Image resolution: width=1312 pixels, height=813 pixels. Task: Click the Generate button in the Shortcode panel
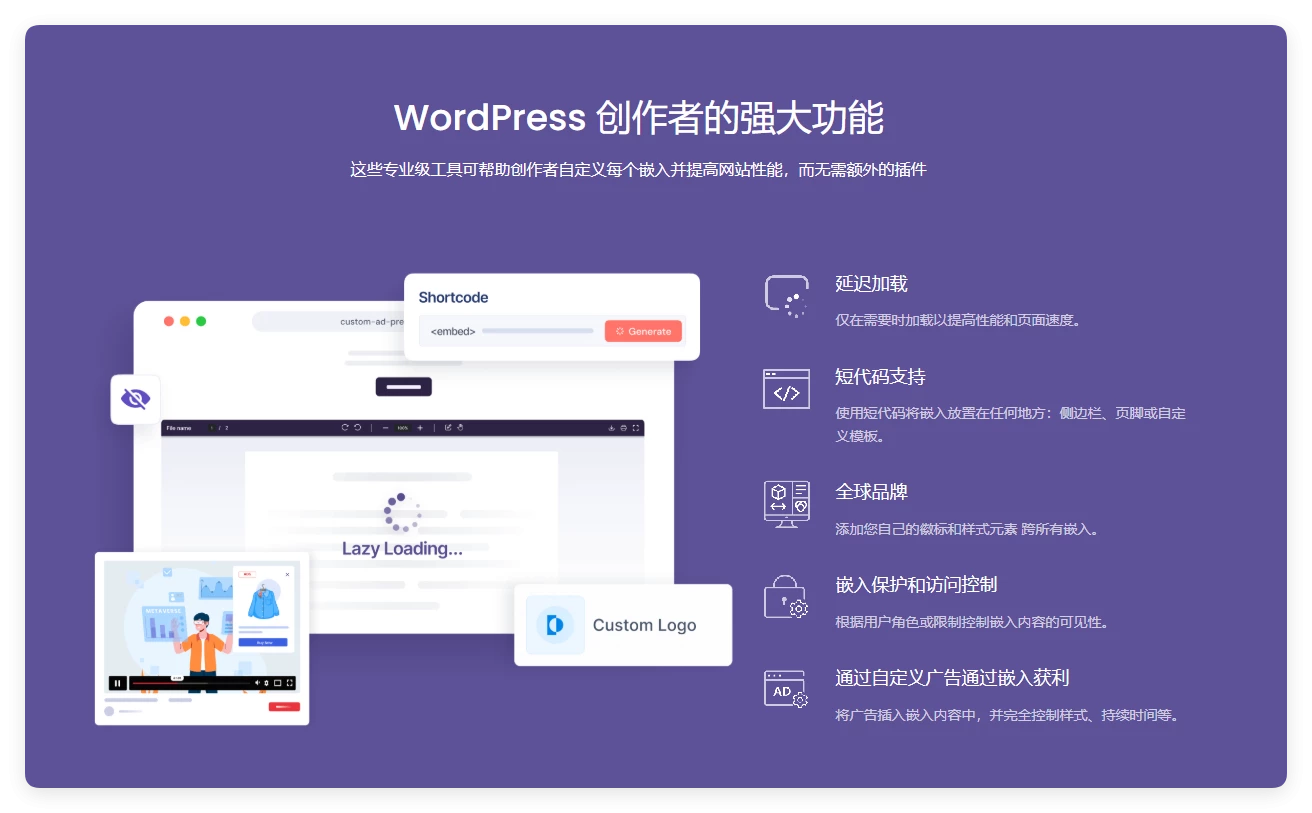(643, 330)
